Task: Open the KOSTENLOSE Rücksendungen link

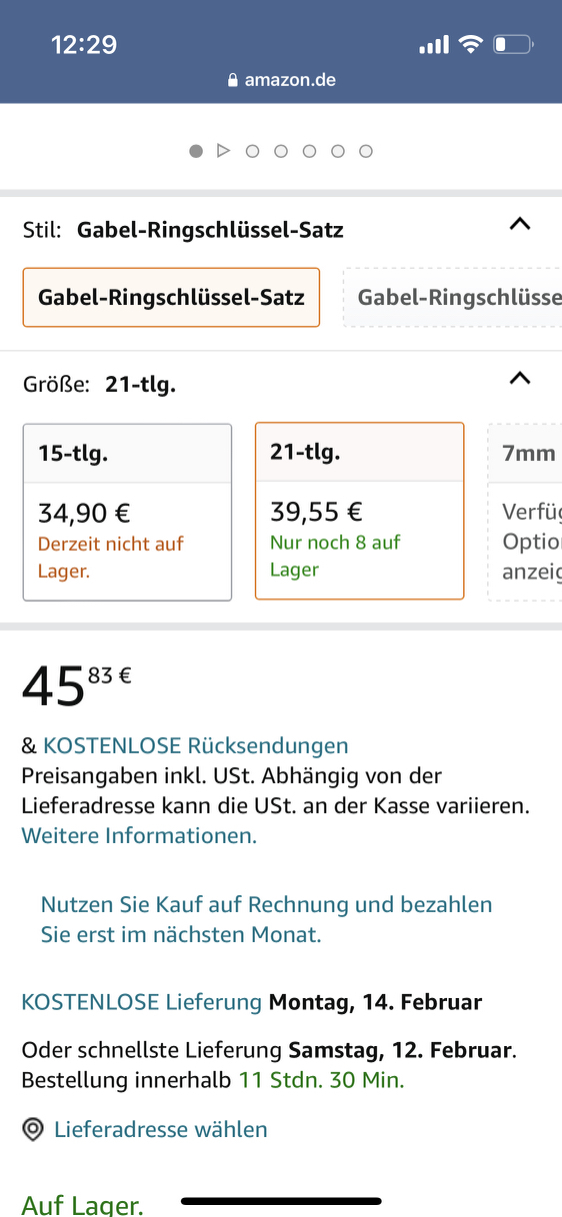Action: (x=195, y=746)
